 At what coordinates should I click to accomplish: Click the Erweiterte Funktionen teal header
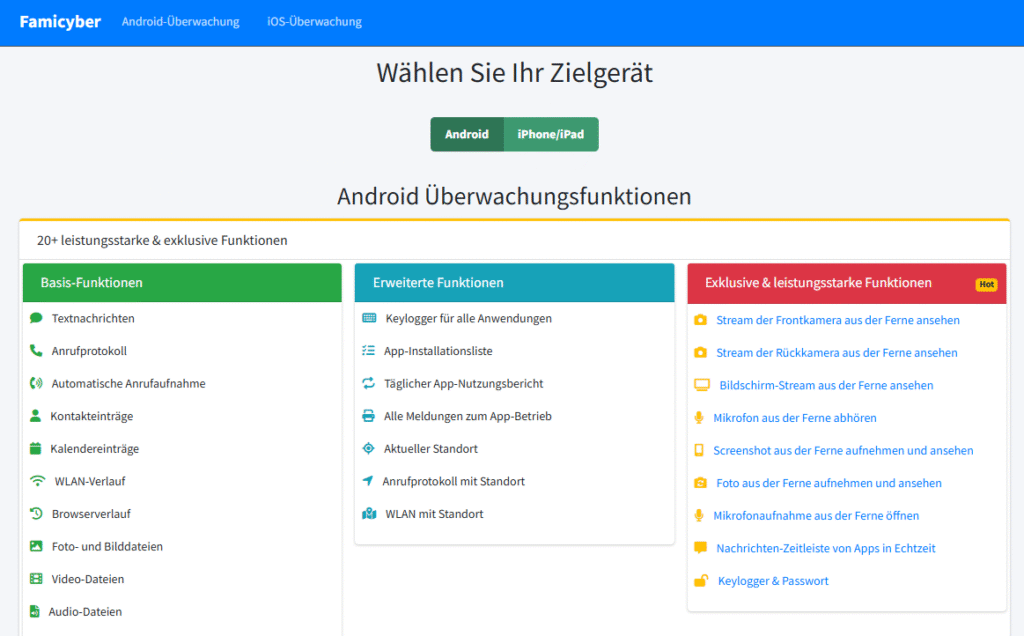click(515, 283)
